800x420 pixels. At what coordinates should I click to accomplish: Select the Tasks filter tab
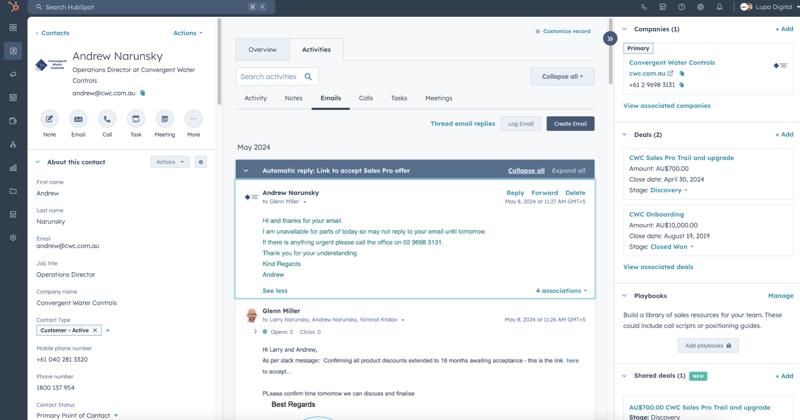pos(399,98)
